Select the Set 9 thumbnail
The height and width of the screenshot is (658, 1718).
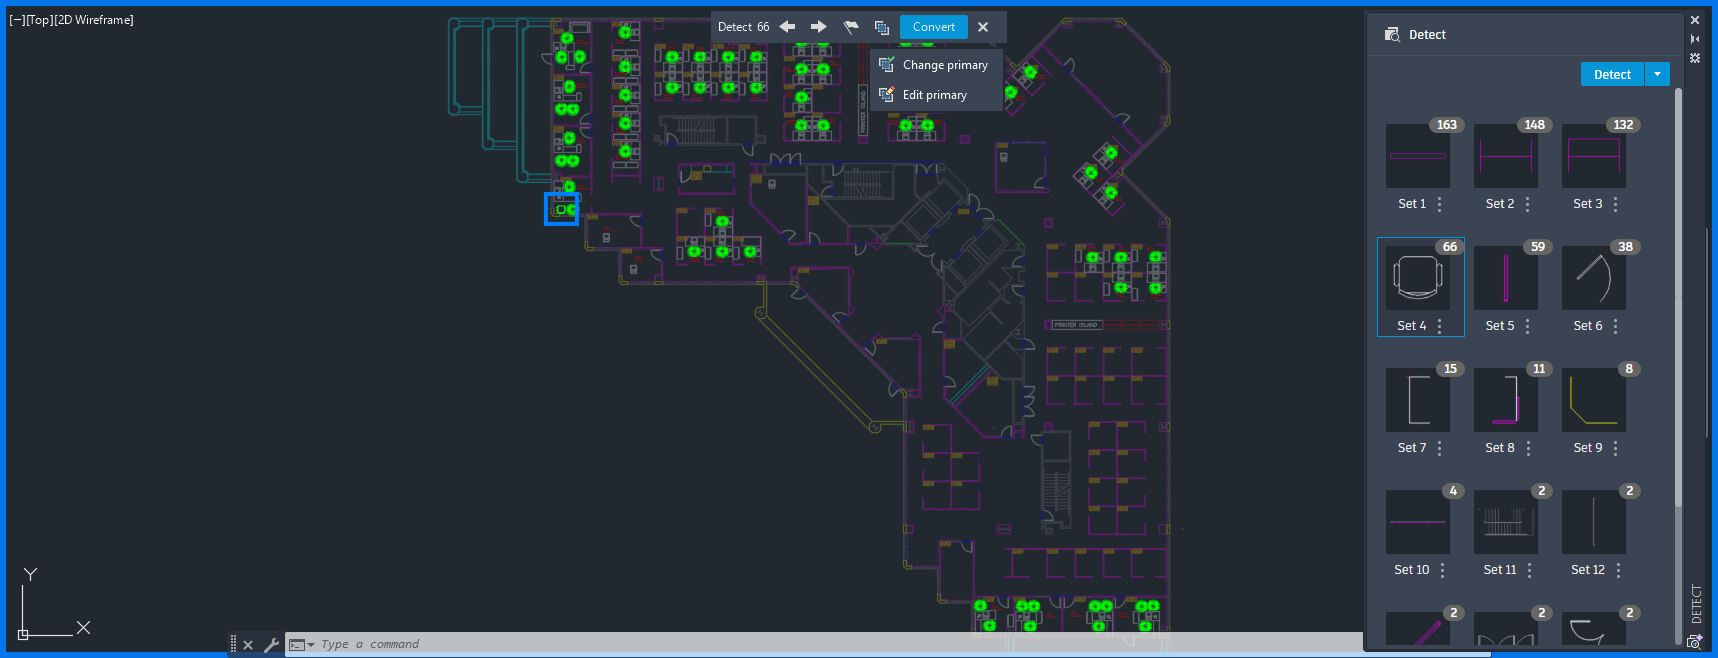click(x=1594, y=400)
